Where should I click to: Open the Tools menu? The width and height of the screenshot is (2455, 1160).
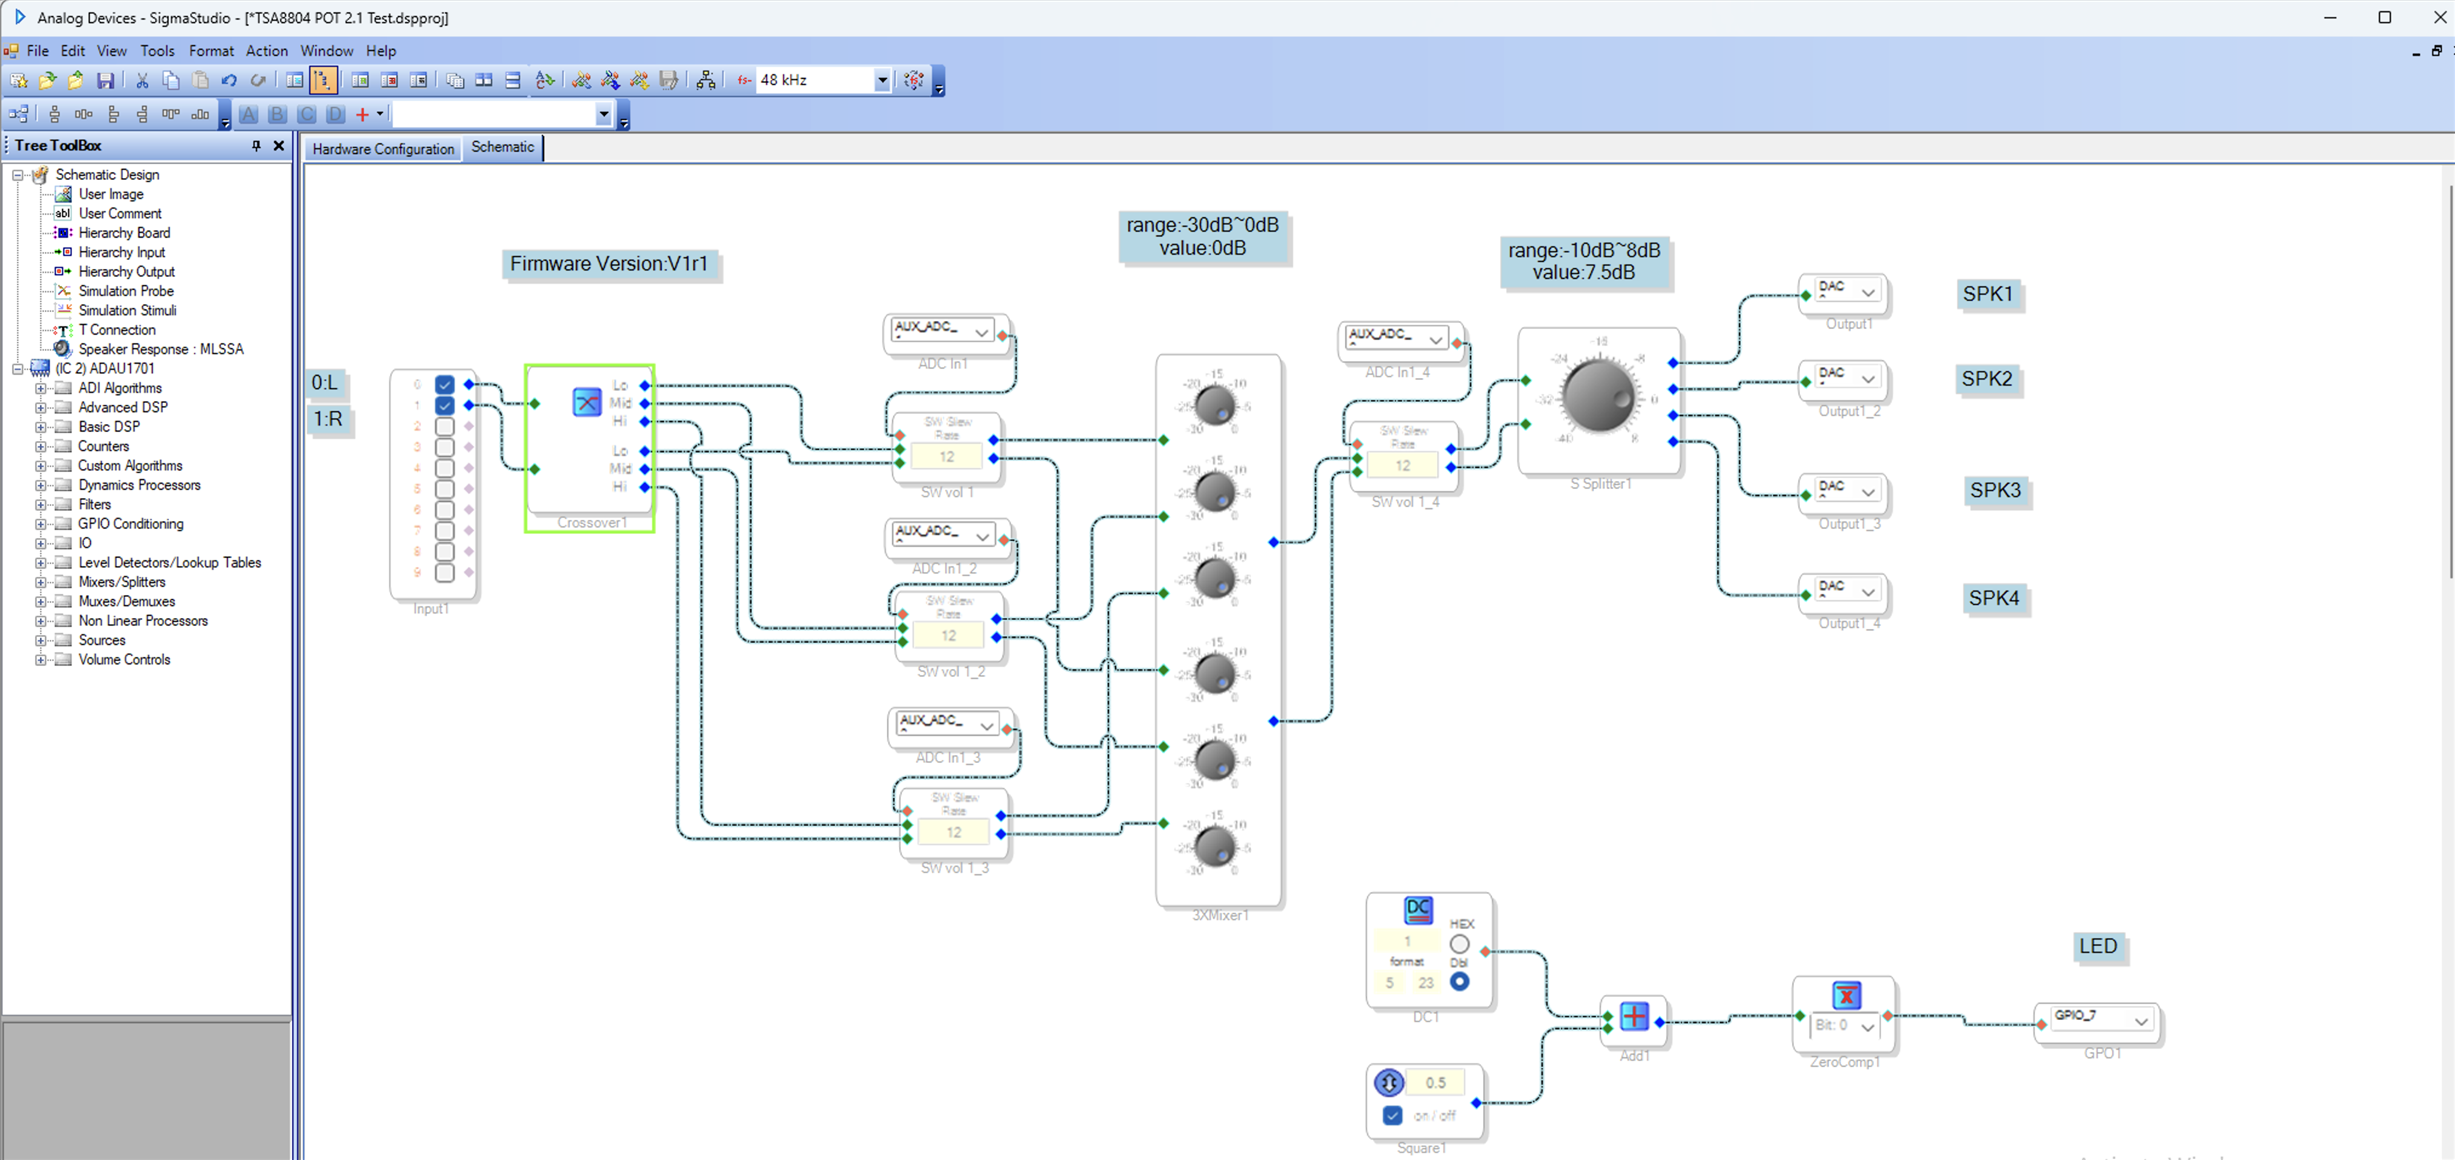tap(157, 51)
